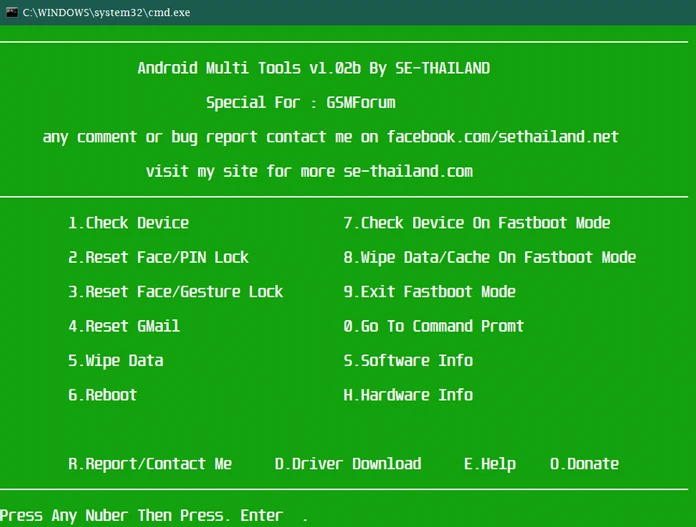
Task: Select option '0.Go To Command Promt'
Action: 434,326
